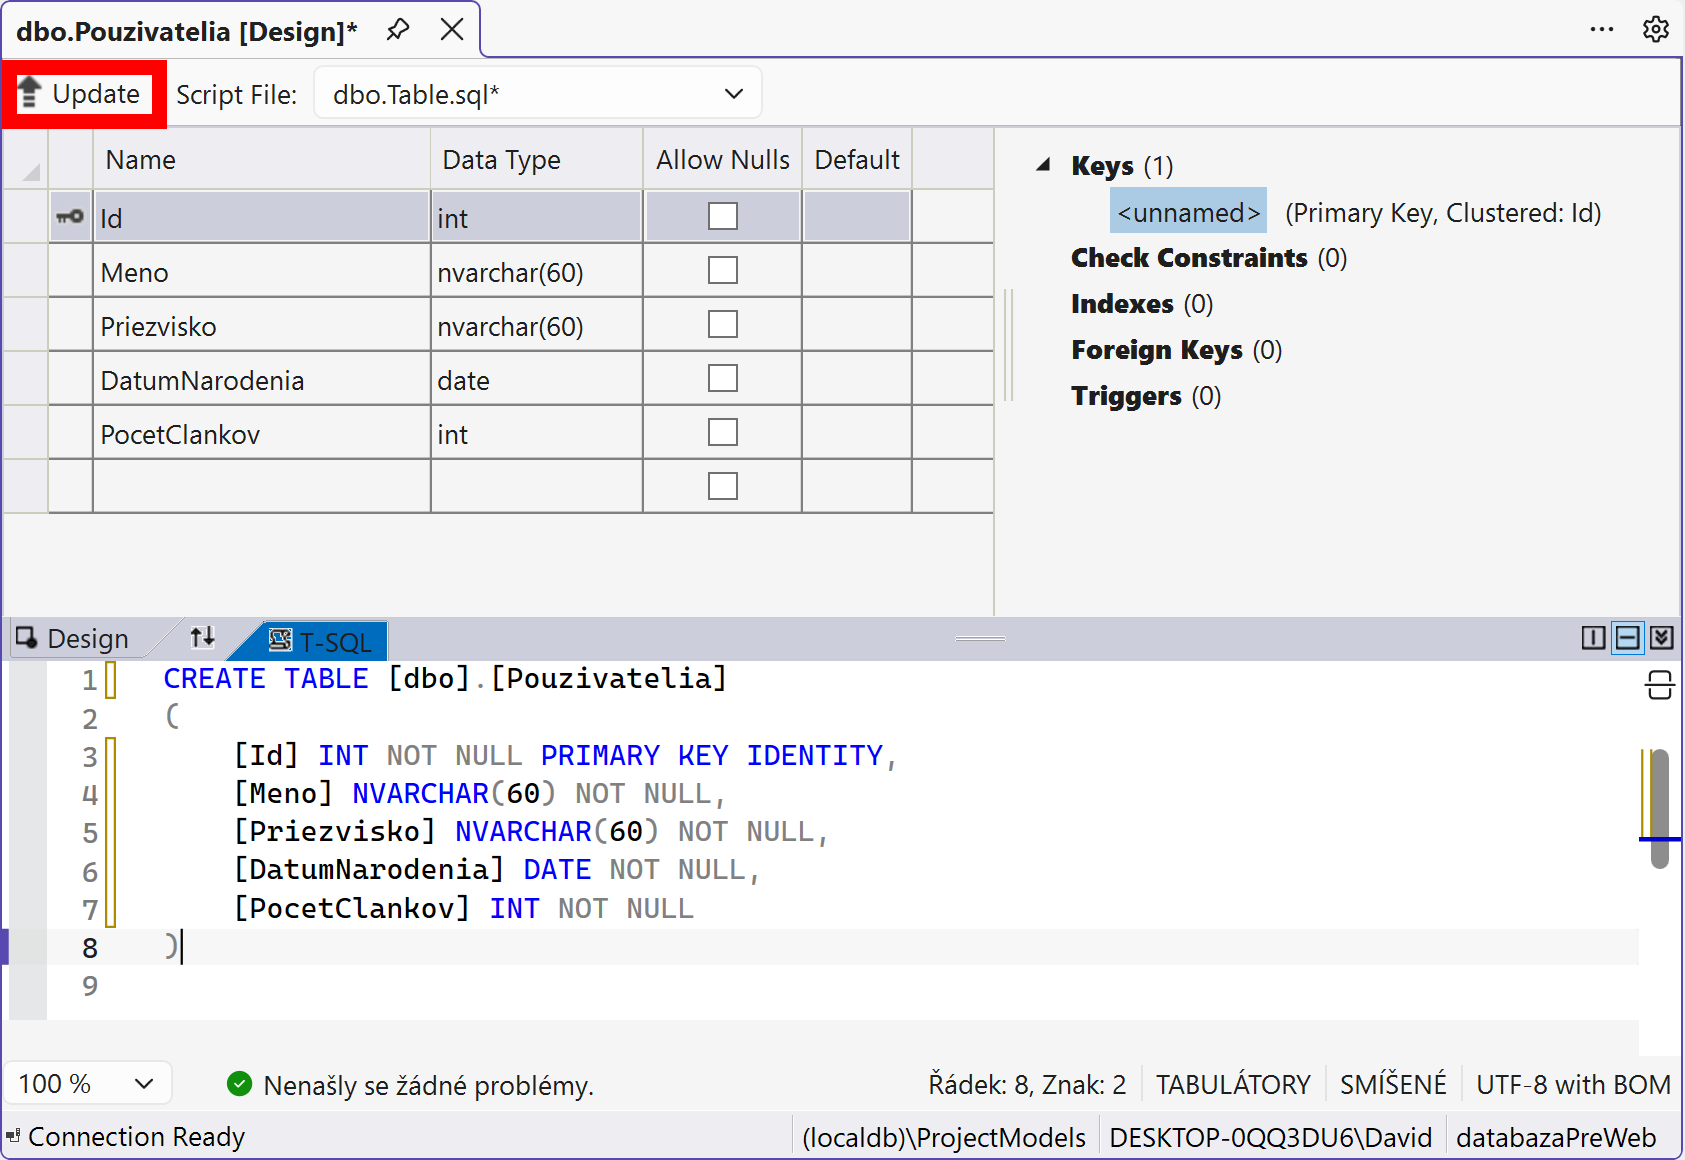
Task: Toggle Allow Nulls for PocetClankov column
Action: (722, 432)
